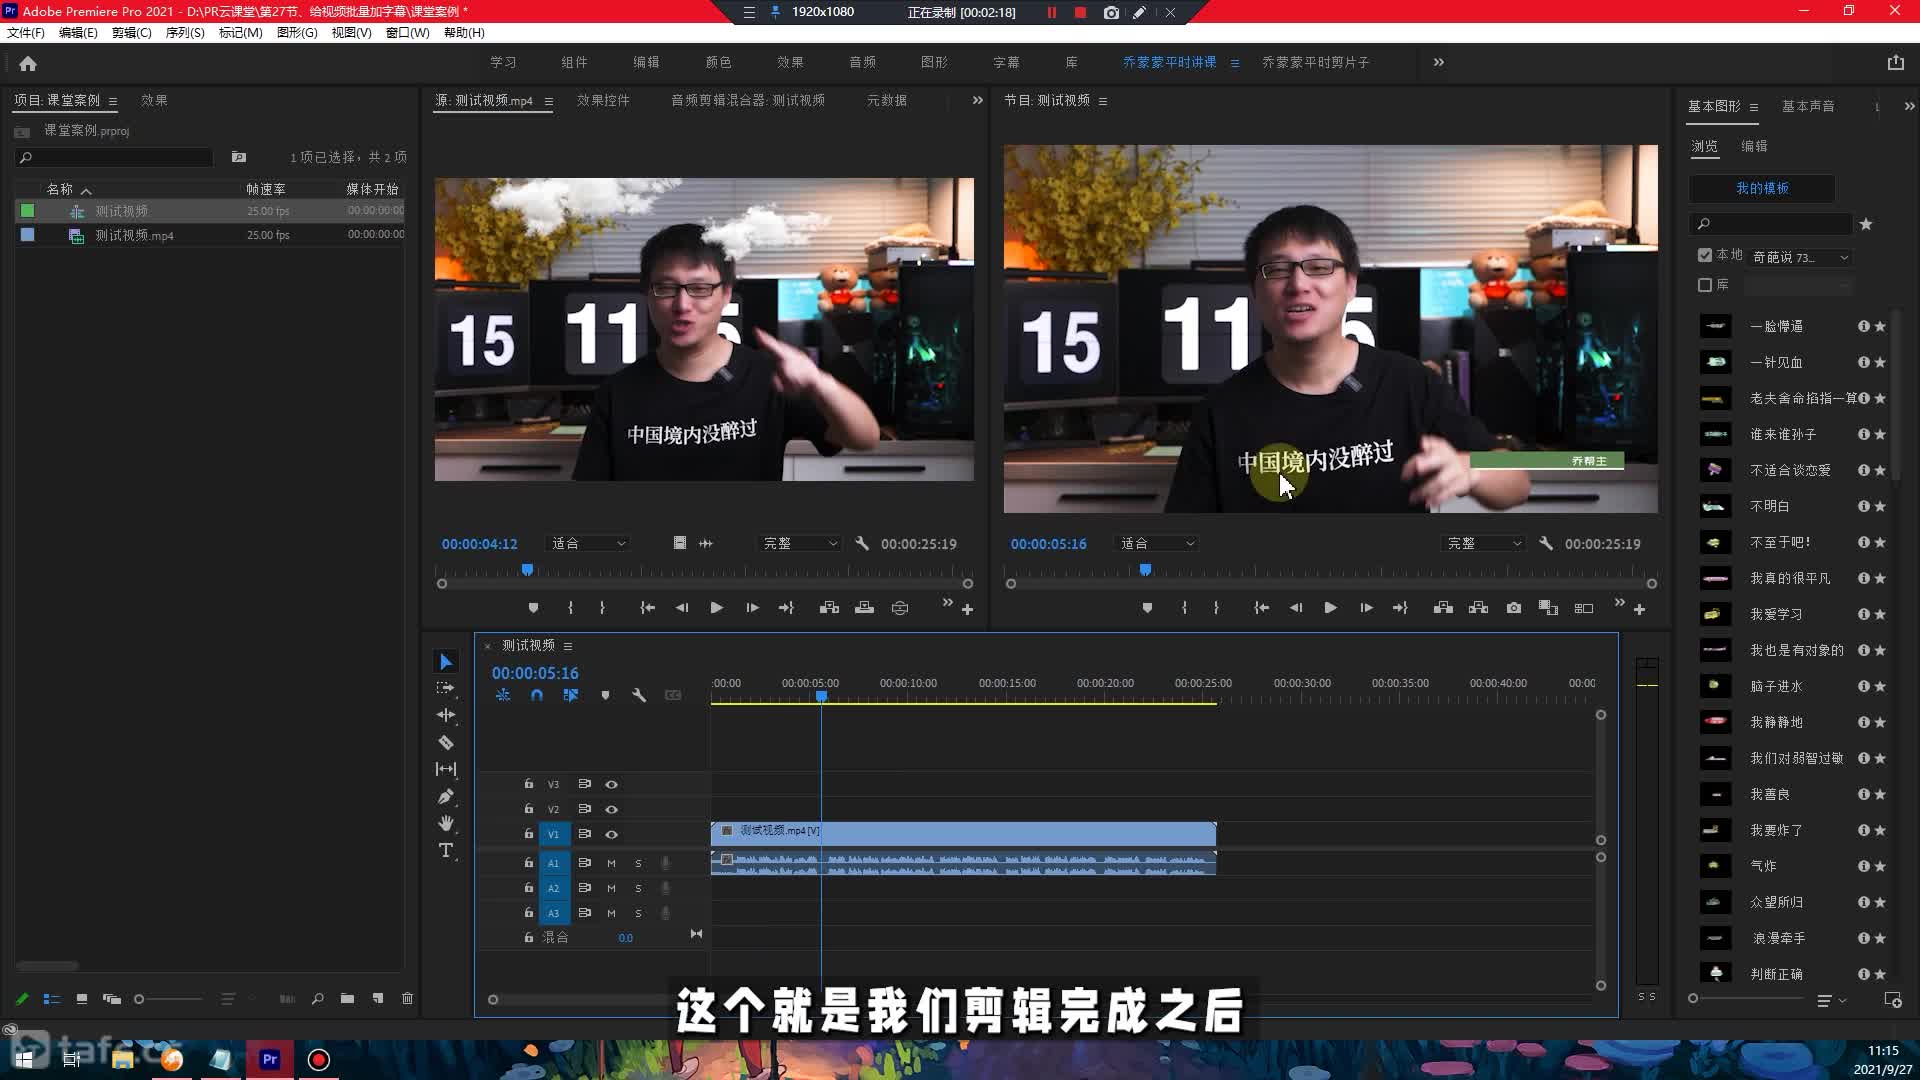Open Program monitor resolution 完整 dropdown

point(1484,543)
